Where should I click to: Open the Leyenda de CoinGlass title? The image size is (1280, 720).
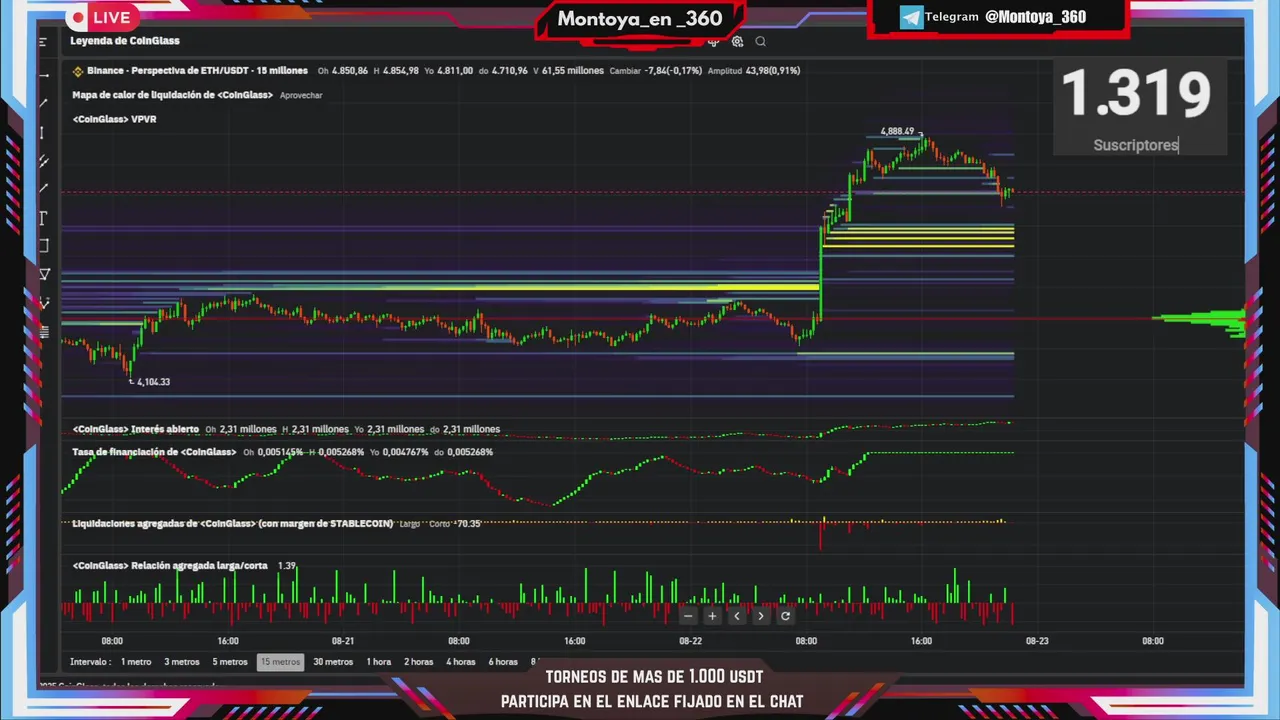pos(125,41)
